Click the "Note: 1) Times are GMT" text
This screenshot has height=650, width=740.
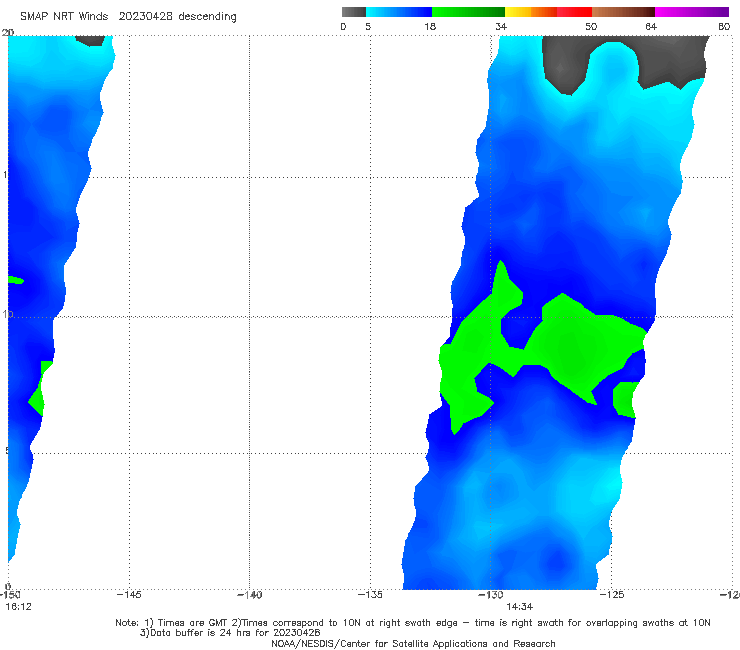173,623
